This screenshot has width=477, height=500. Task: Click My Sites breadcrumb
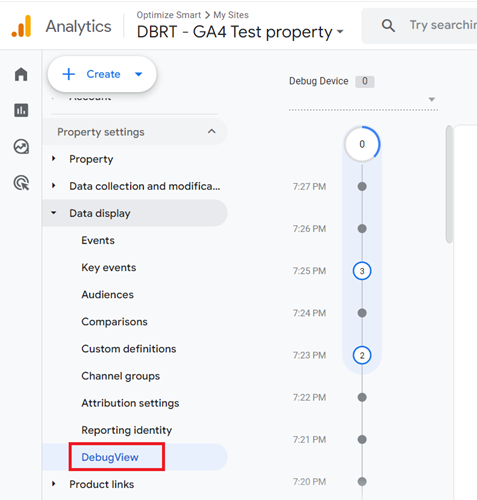point(231,15)
